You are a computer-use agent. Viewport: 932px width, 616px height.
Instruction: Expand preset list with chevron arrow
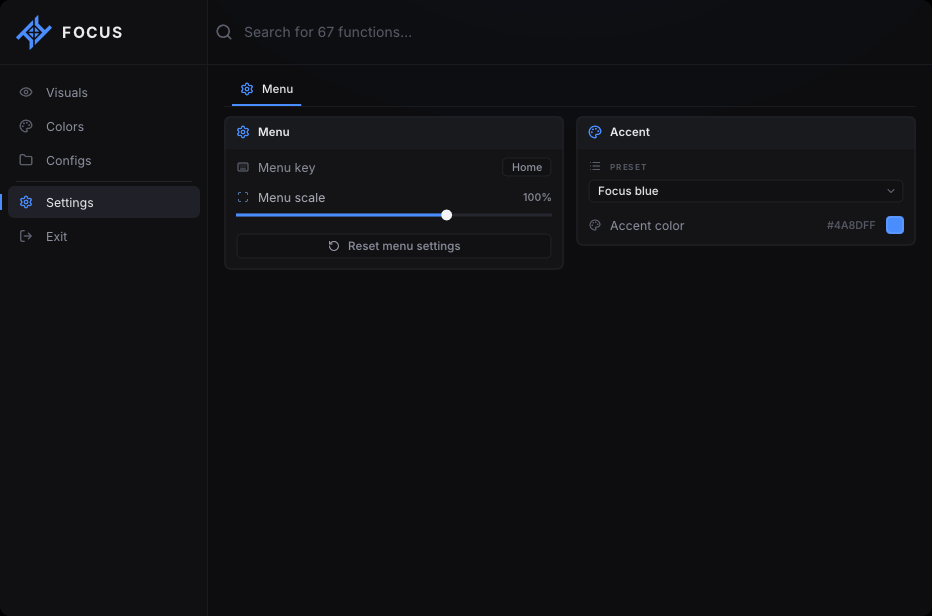891,191
